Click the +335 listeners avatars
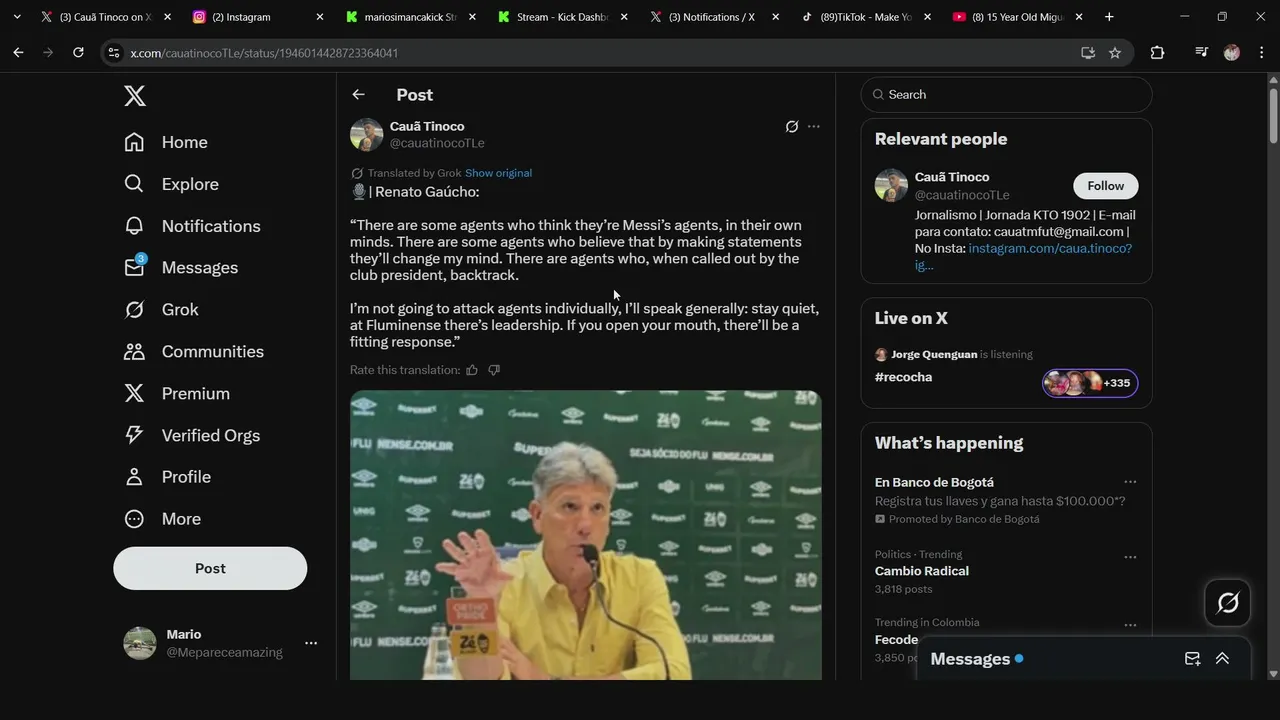Image resolution: width=1280 pixels, height=720 pixels. pos(1090,383)
